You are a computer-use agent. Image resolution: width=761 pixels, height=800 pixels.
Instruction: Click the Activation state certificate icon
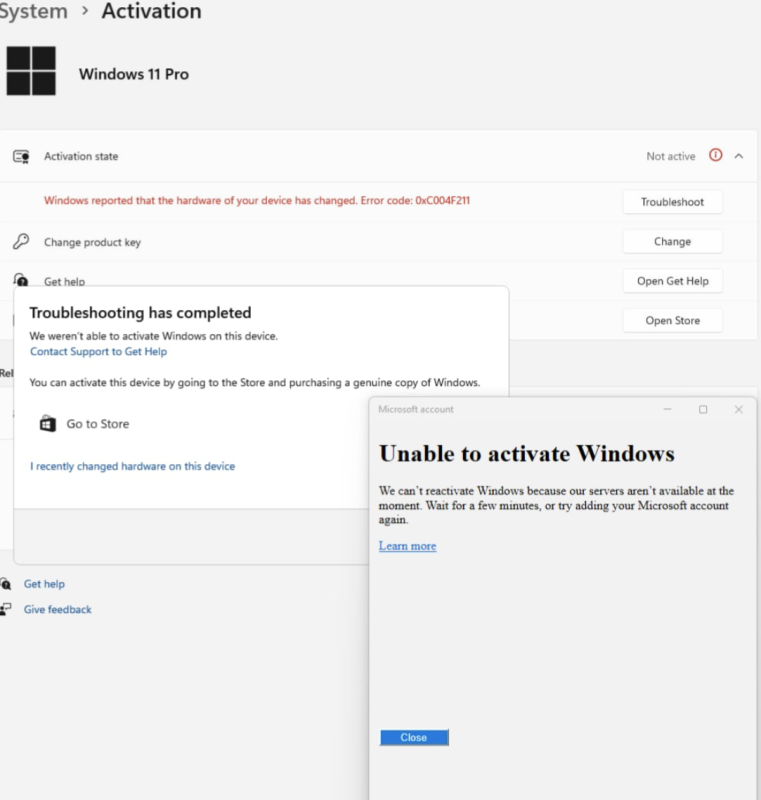(x=21, y=156)
